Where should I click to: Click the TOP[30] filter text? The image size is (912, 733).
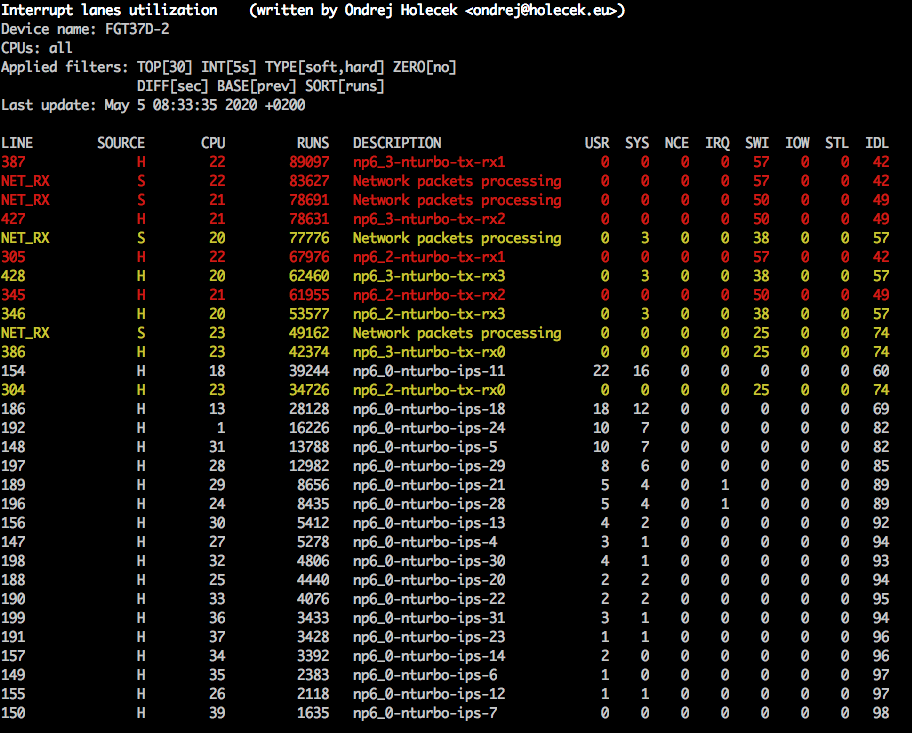click(x=164, y=67)
